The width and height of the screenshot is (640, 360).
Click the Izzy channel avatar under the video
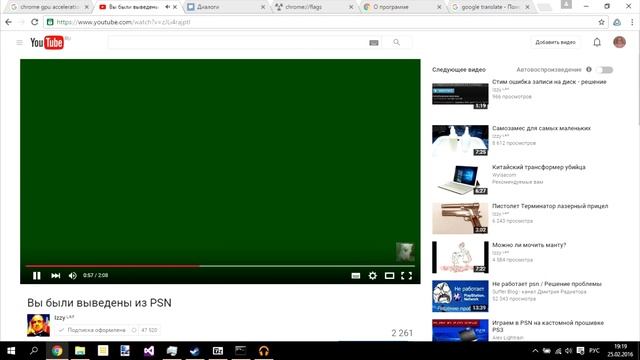coord(38,325)
